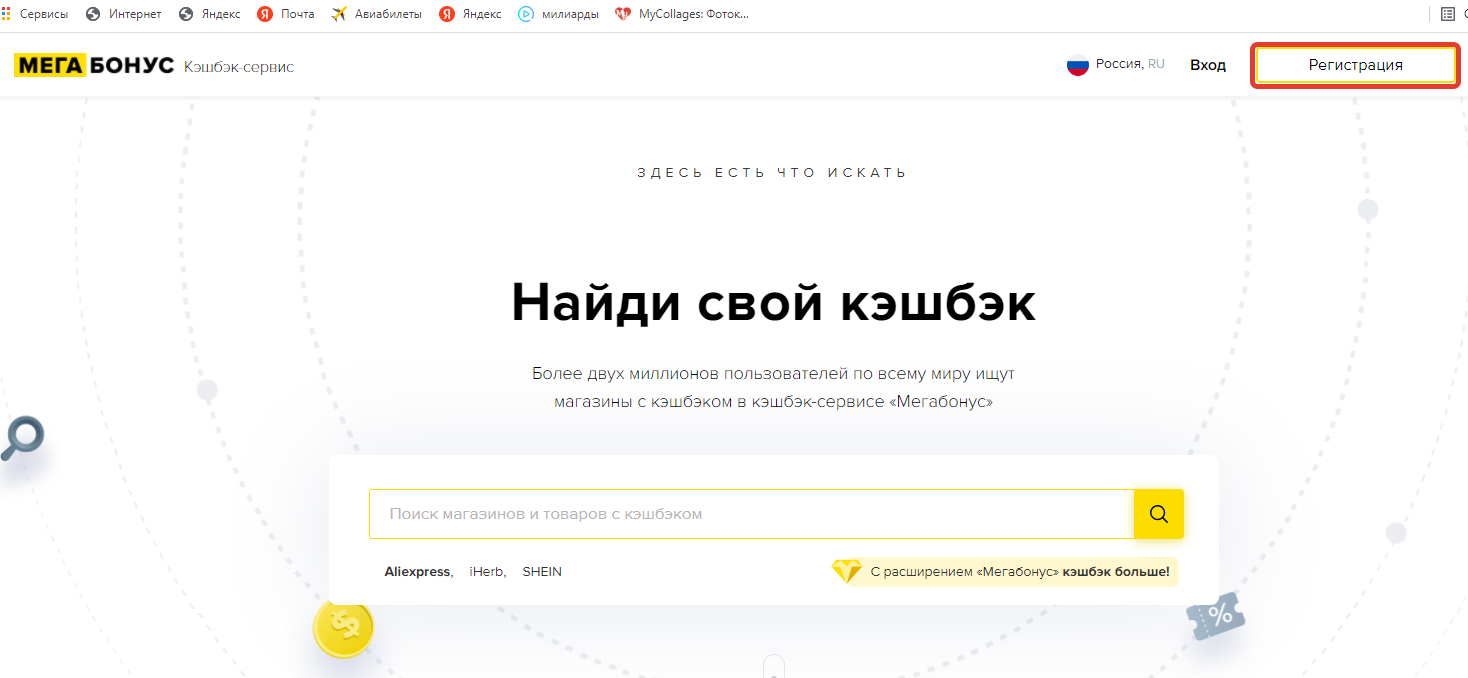Image resolution: width=1468 pixels, height=678 pixels.
Task: Click the yellow magnifier search button
Action: 1159,514
